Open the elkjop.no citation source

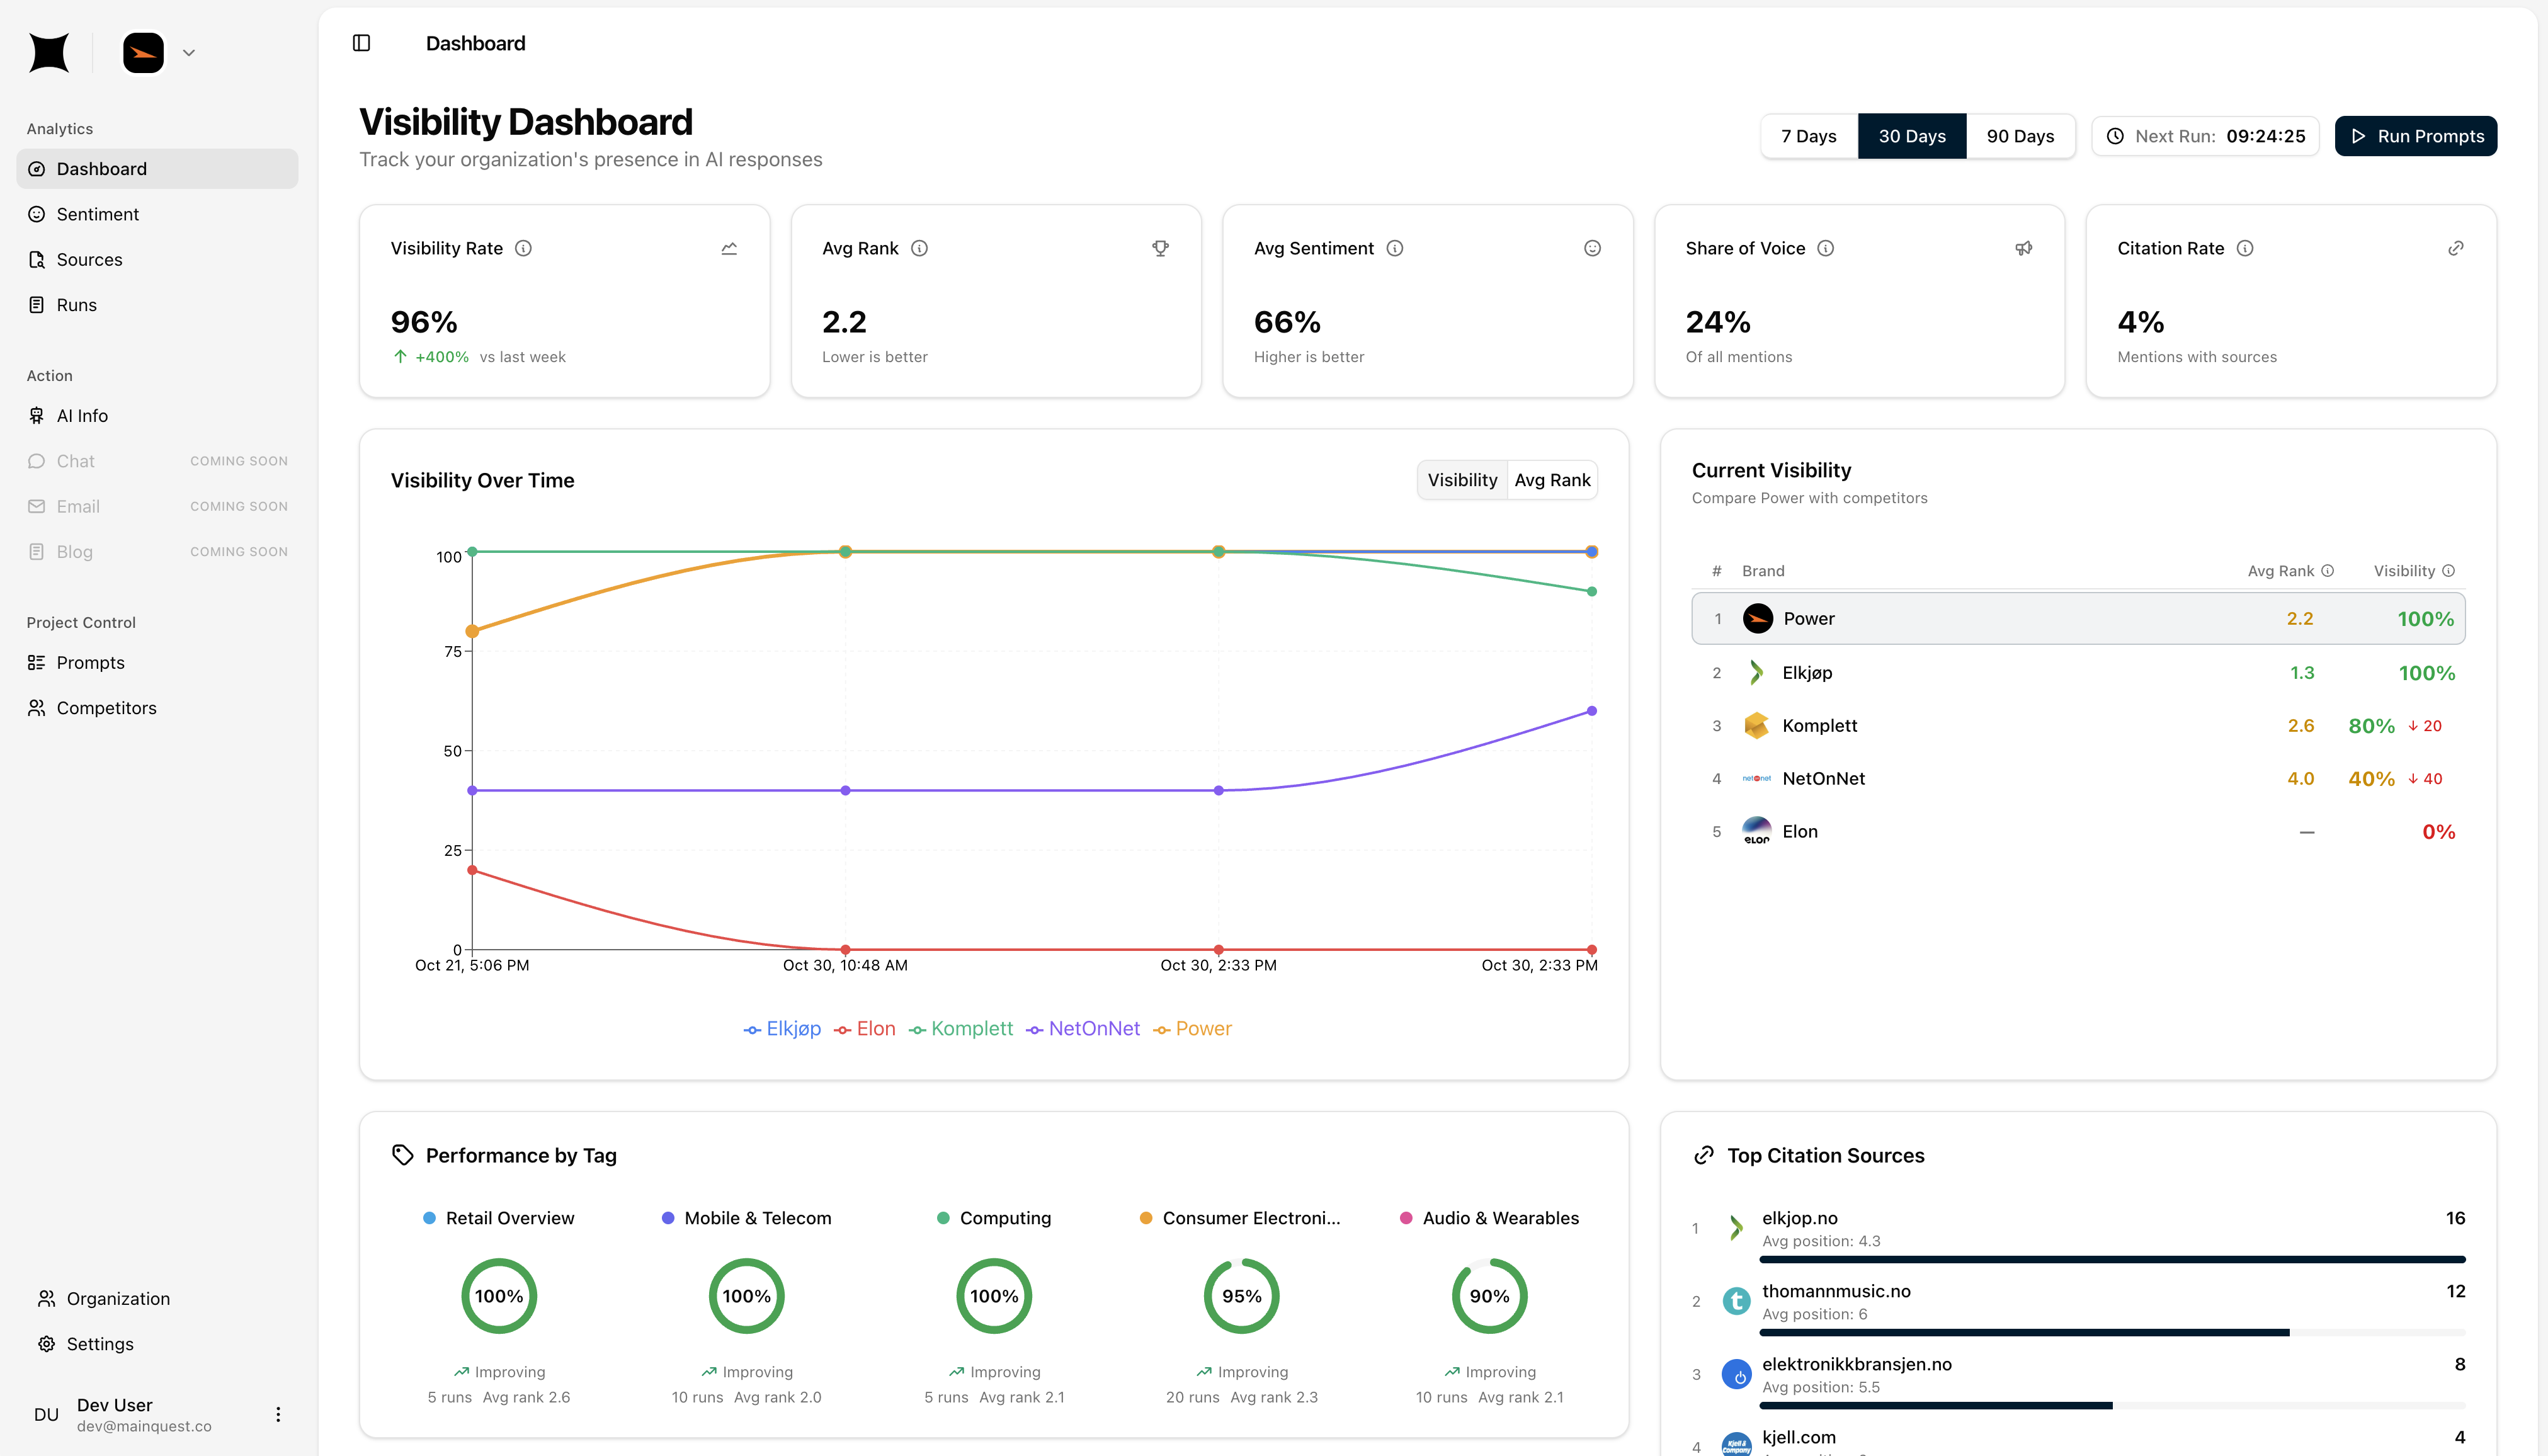[1799, 1218]
